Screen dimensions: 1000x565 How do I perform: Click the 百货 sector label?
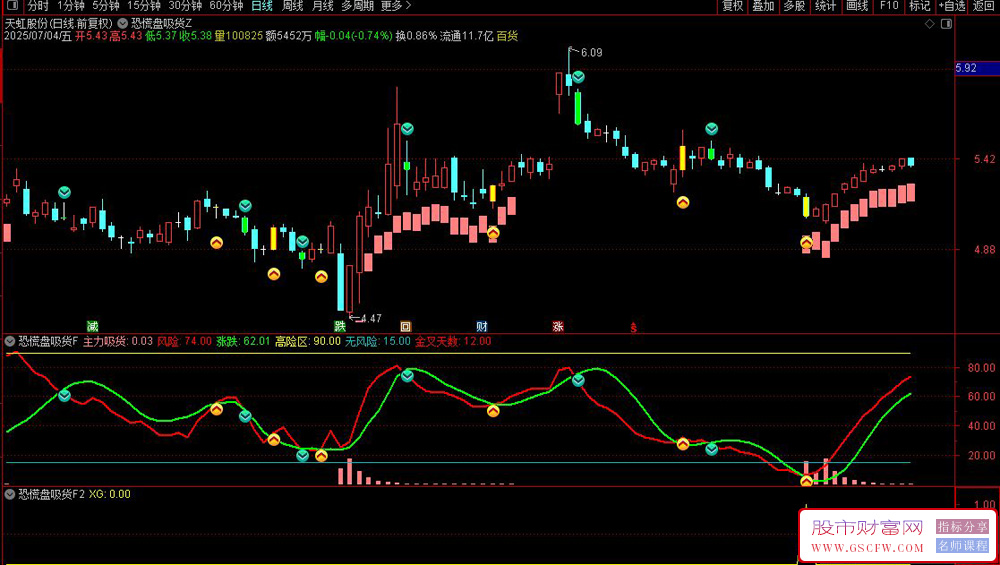click(508, 36)
